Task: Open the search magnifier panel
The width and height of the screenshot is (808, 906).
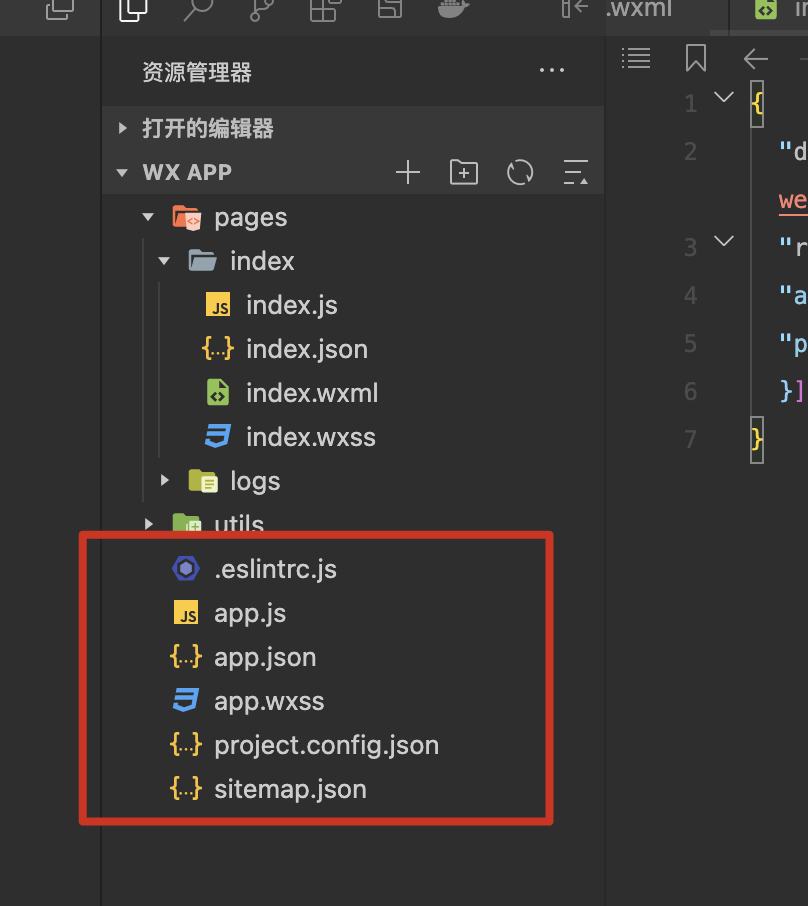Action: point(197,10)
